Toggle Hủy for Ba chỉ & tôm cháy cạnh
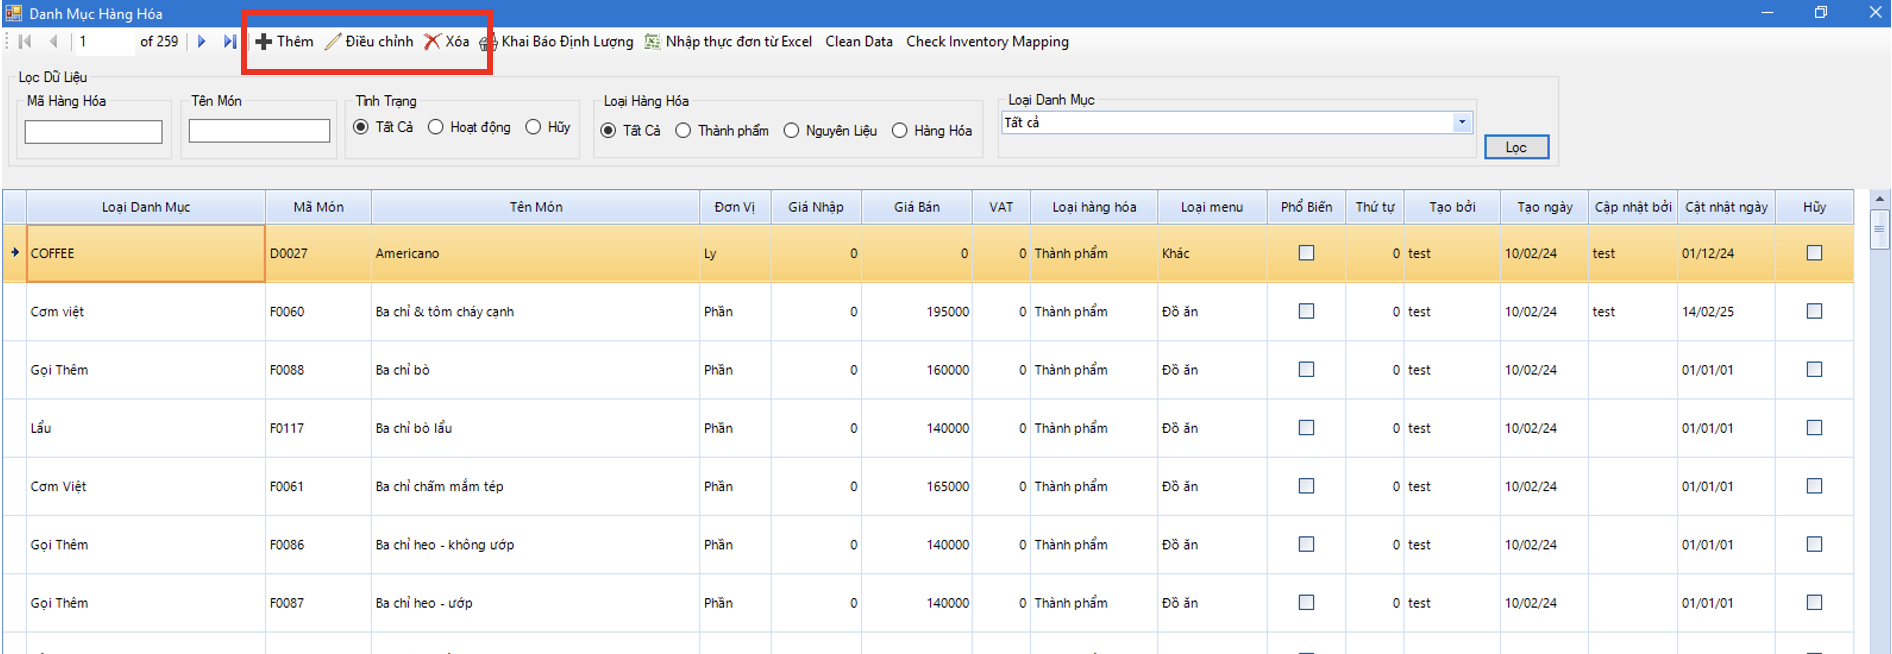 pyautogui.click(x=1814, y=311)
